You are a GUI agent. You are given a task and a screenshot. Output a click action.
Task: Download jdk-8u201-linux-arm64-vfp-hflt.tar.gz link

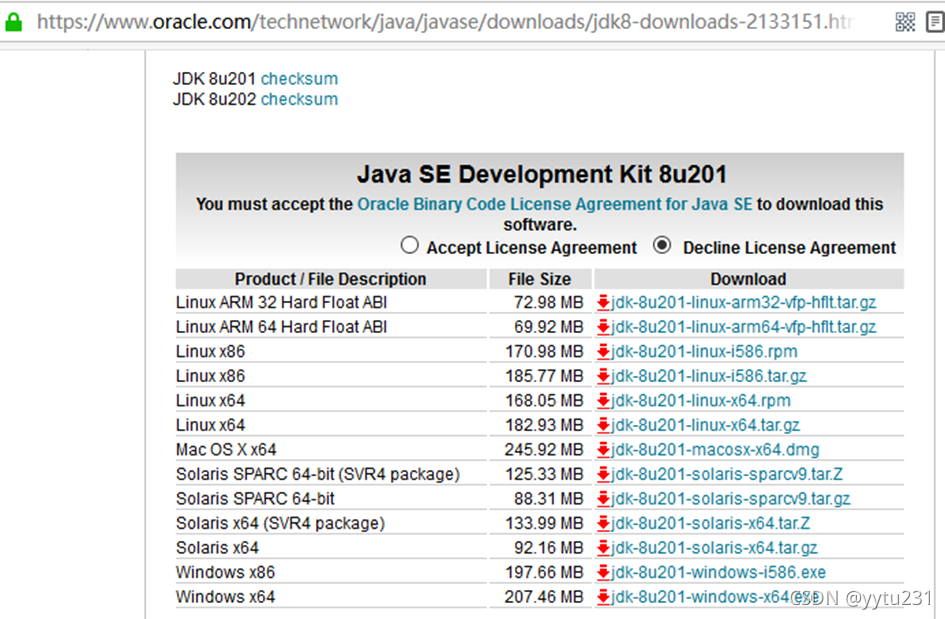(743, 327)
